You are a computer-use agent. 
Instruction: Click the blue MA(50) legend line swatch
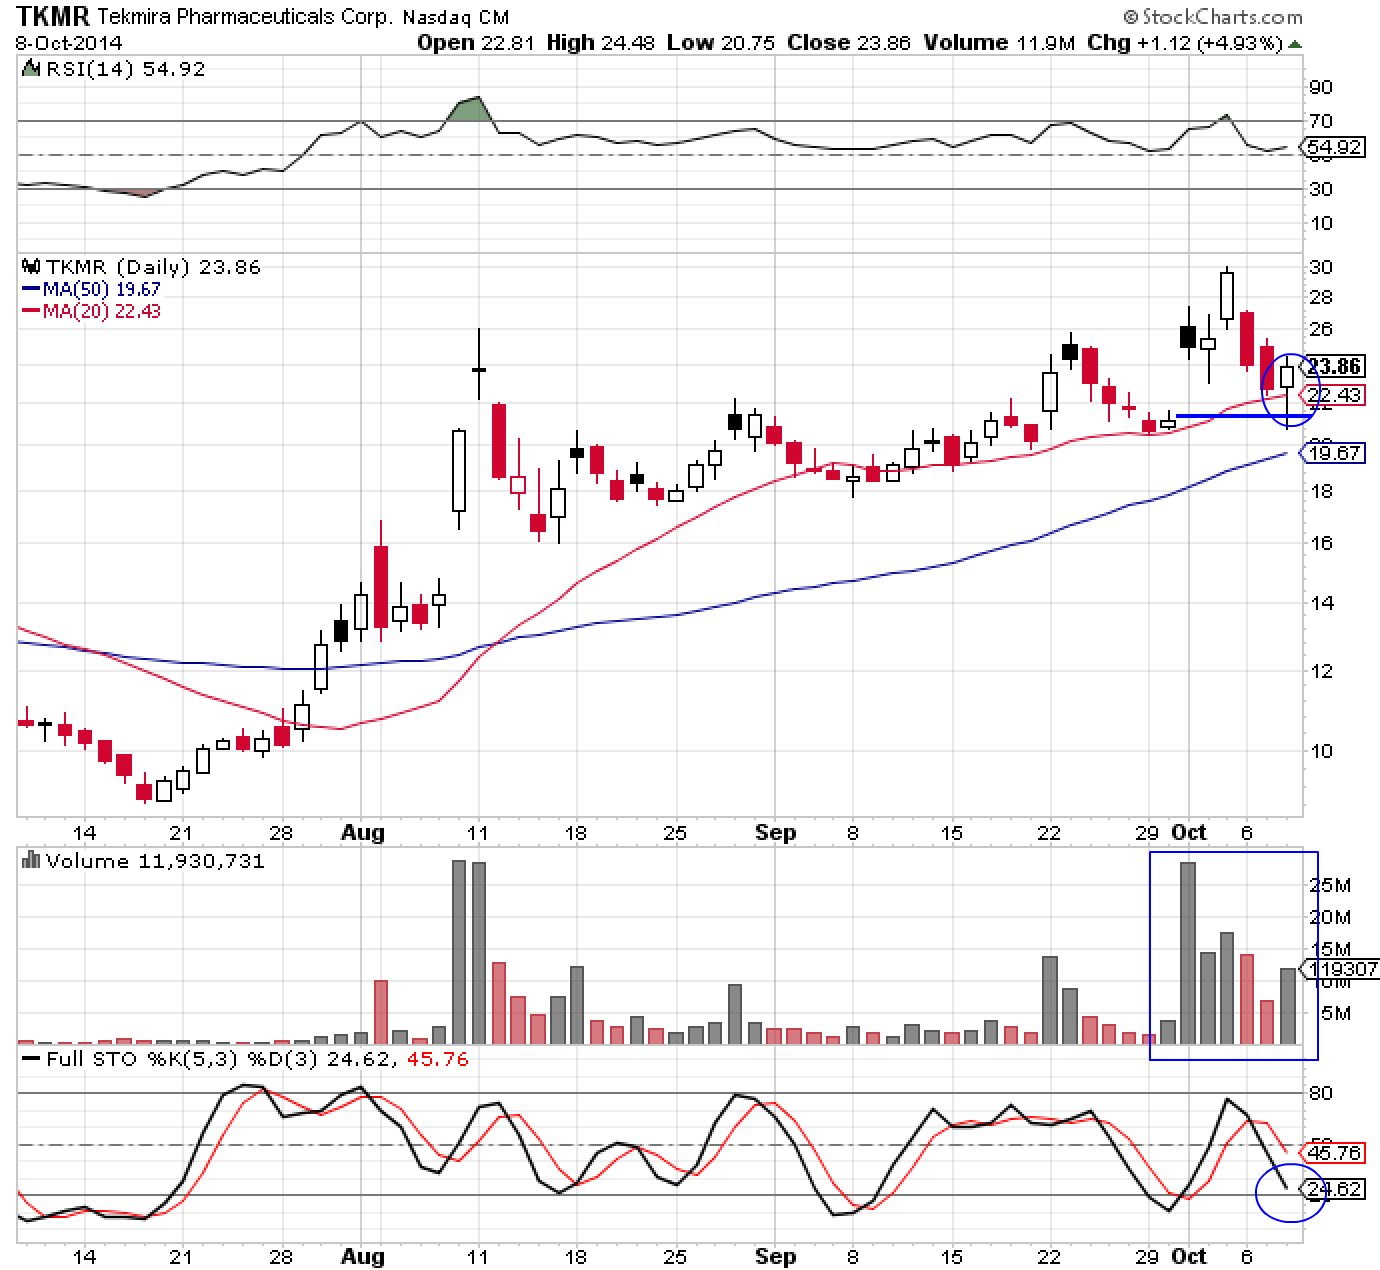[x=30, y=289]
